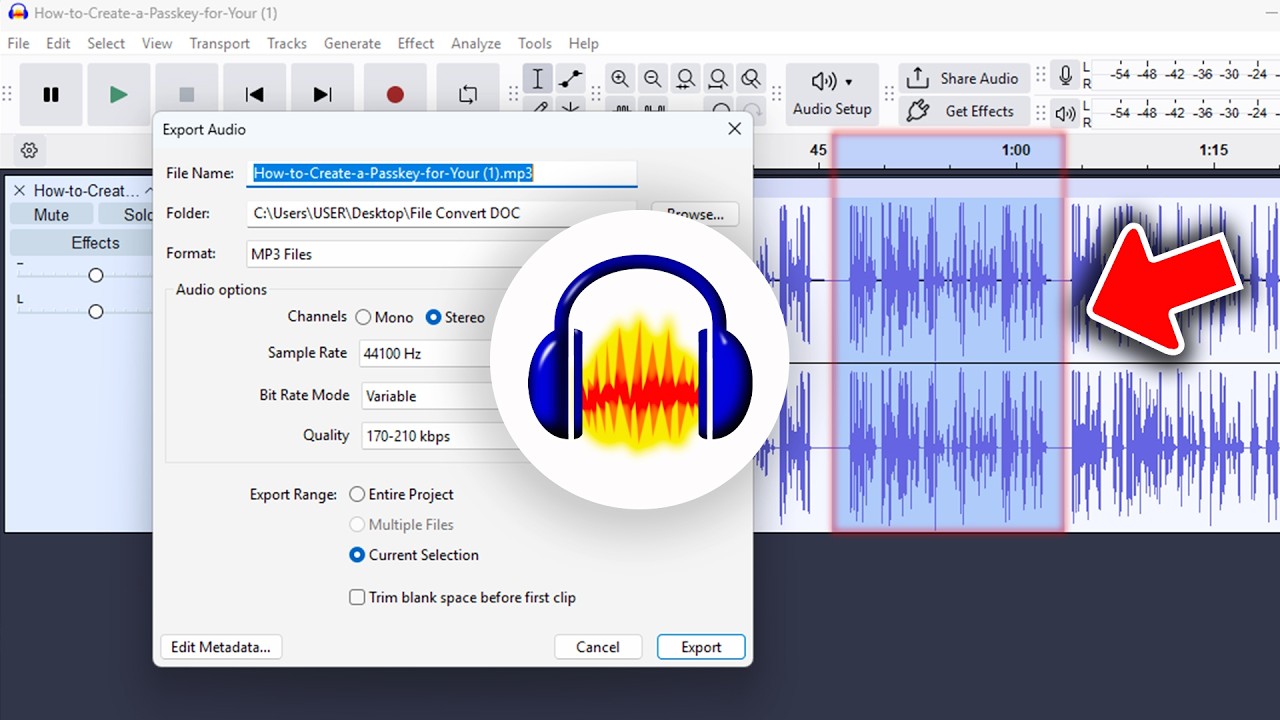Click the track pan slider knob

coord(96,312)
